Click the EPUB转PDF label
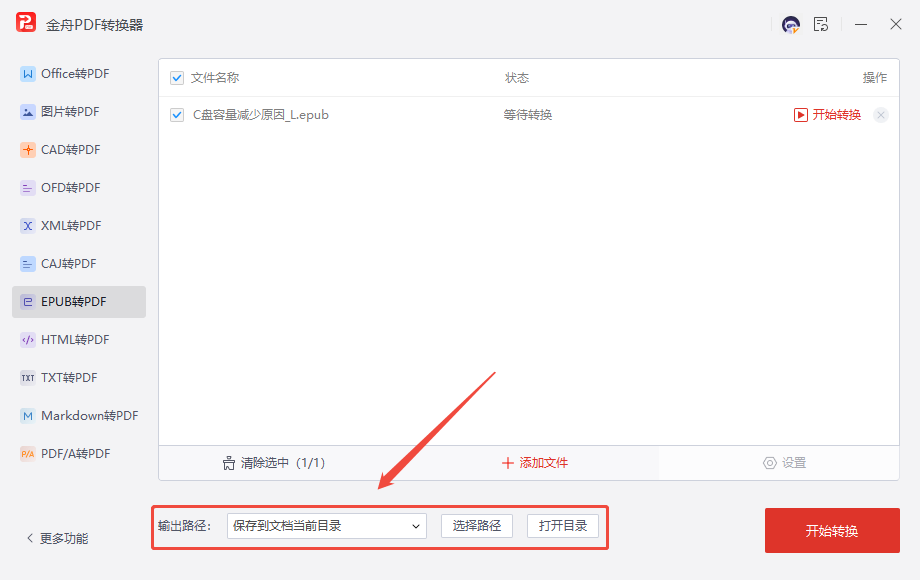920x580 pixels. tap(74, 302)
